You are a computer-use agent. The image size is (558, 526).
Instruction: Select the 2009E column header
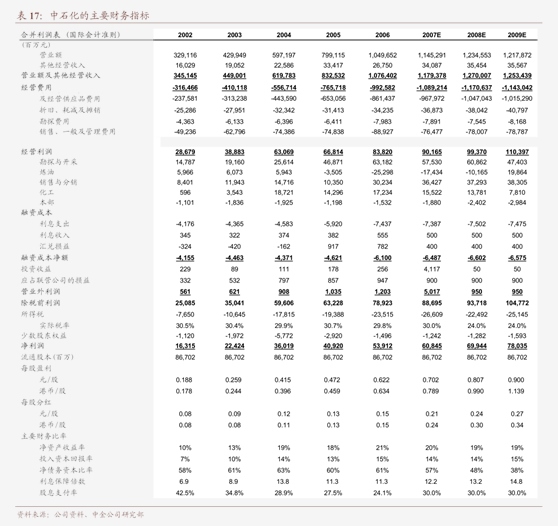coord(517,35)
